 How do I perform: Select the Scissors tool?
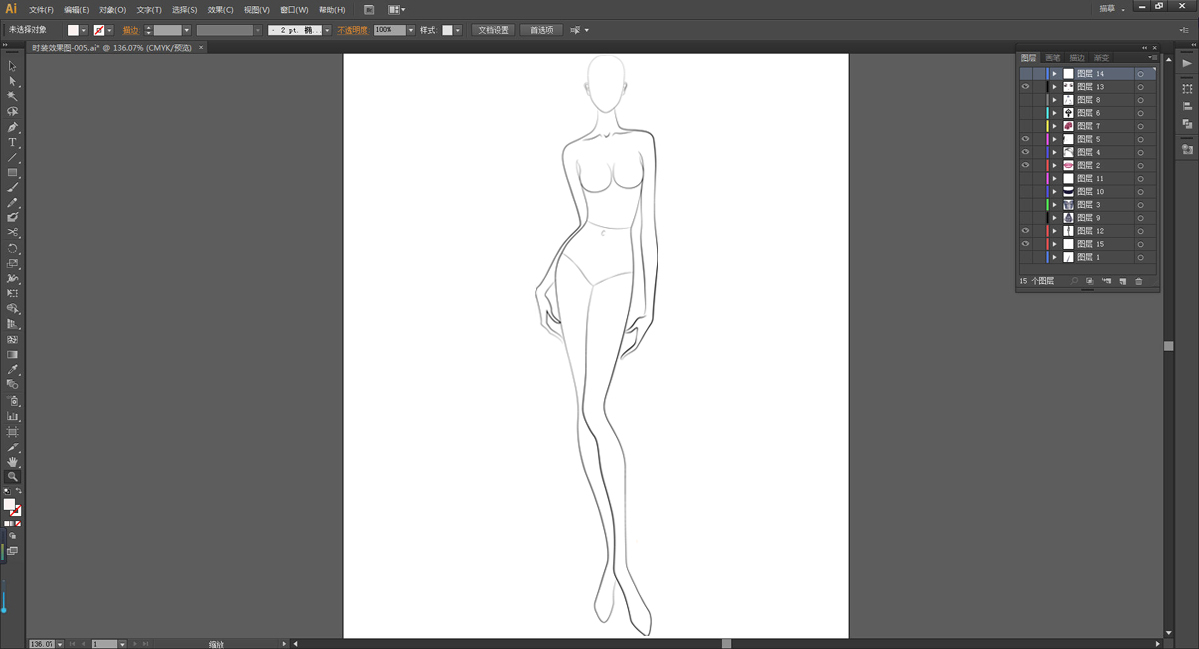click(x=12, y=232)
